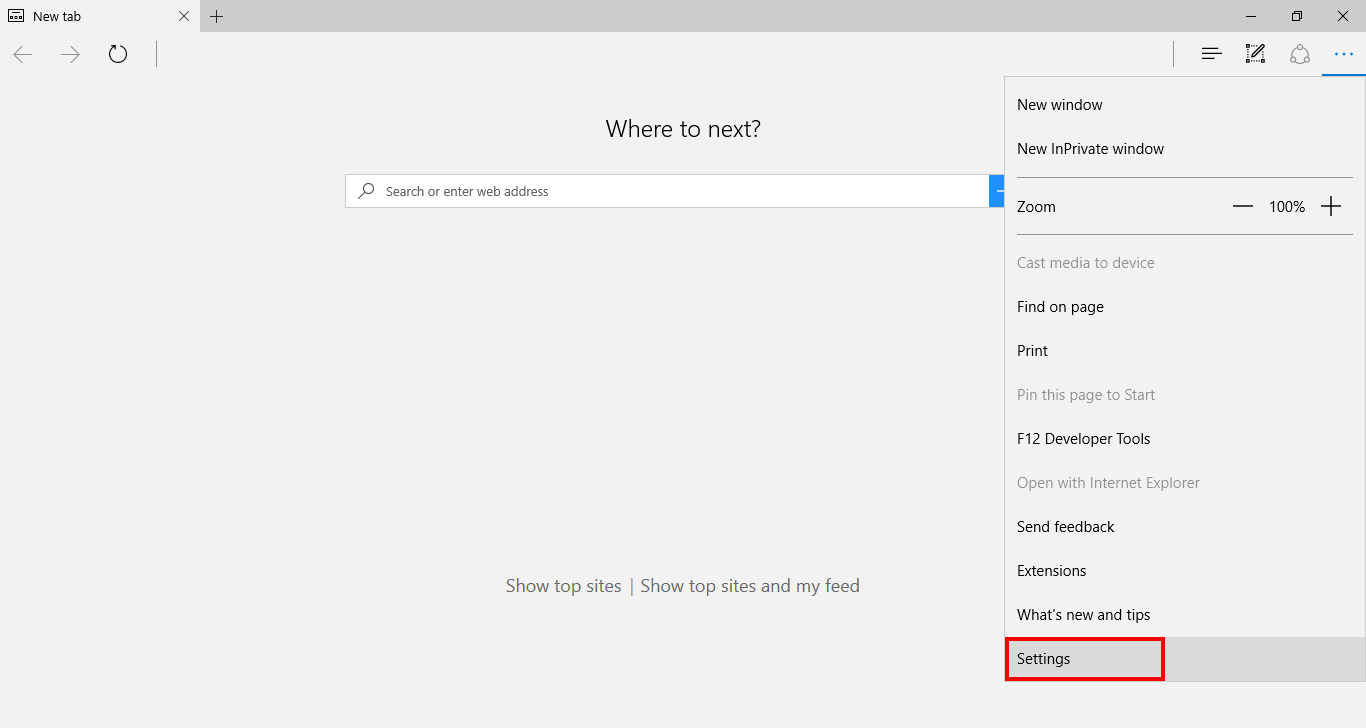Screen dimensions: 1366x728
Task: Go forward using the forward arrow
Action: tap(70, 54)
